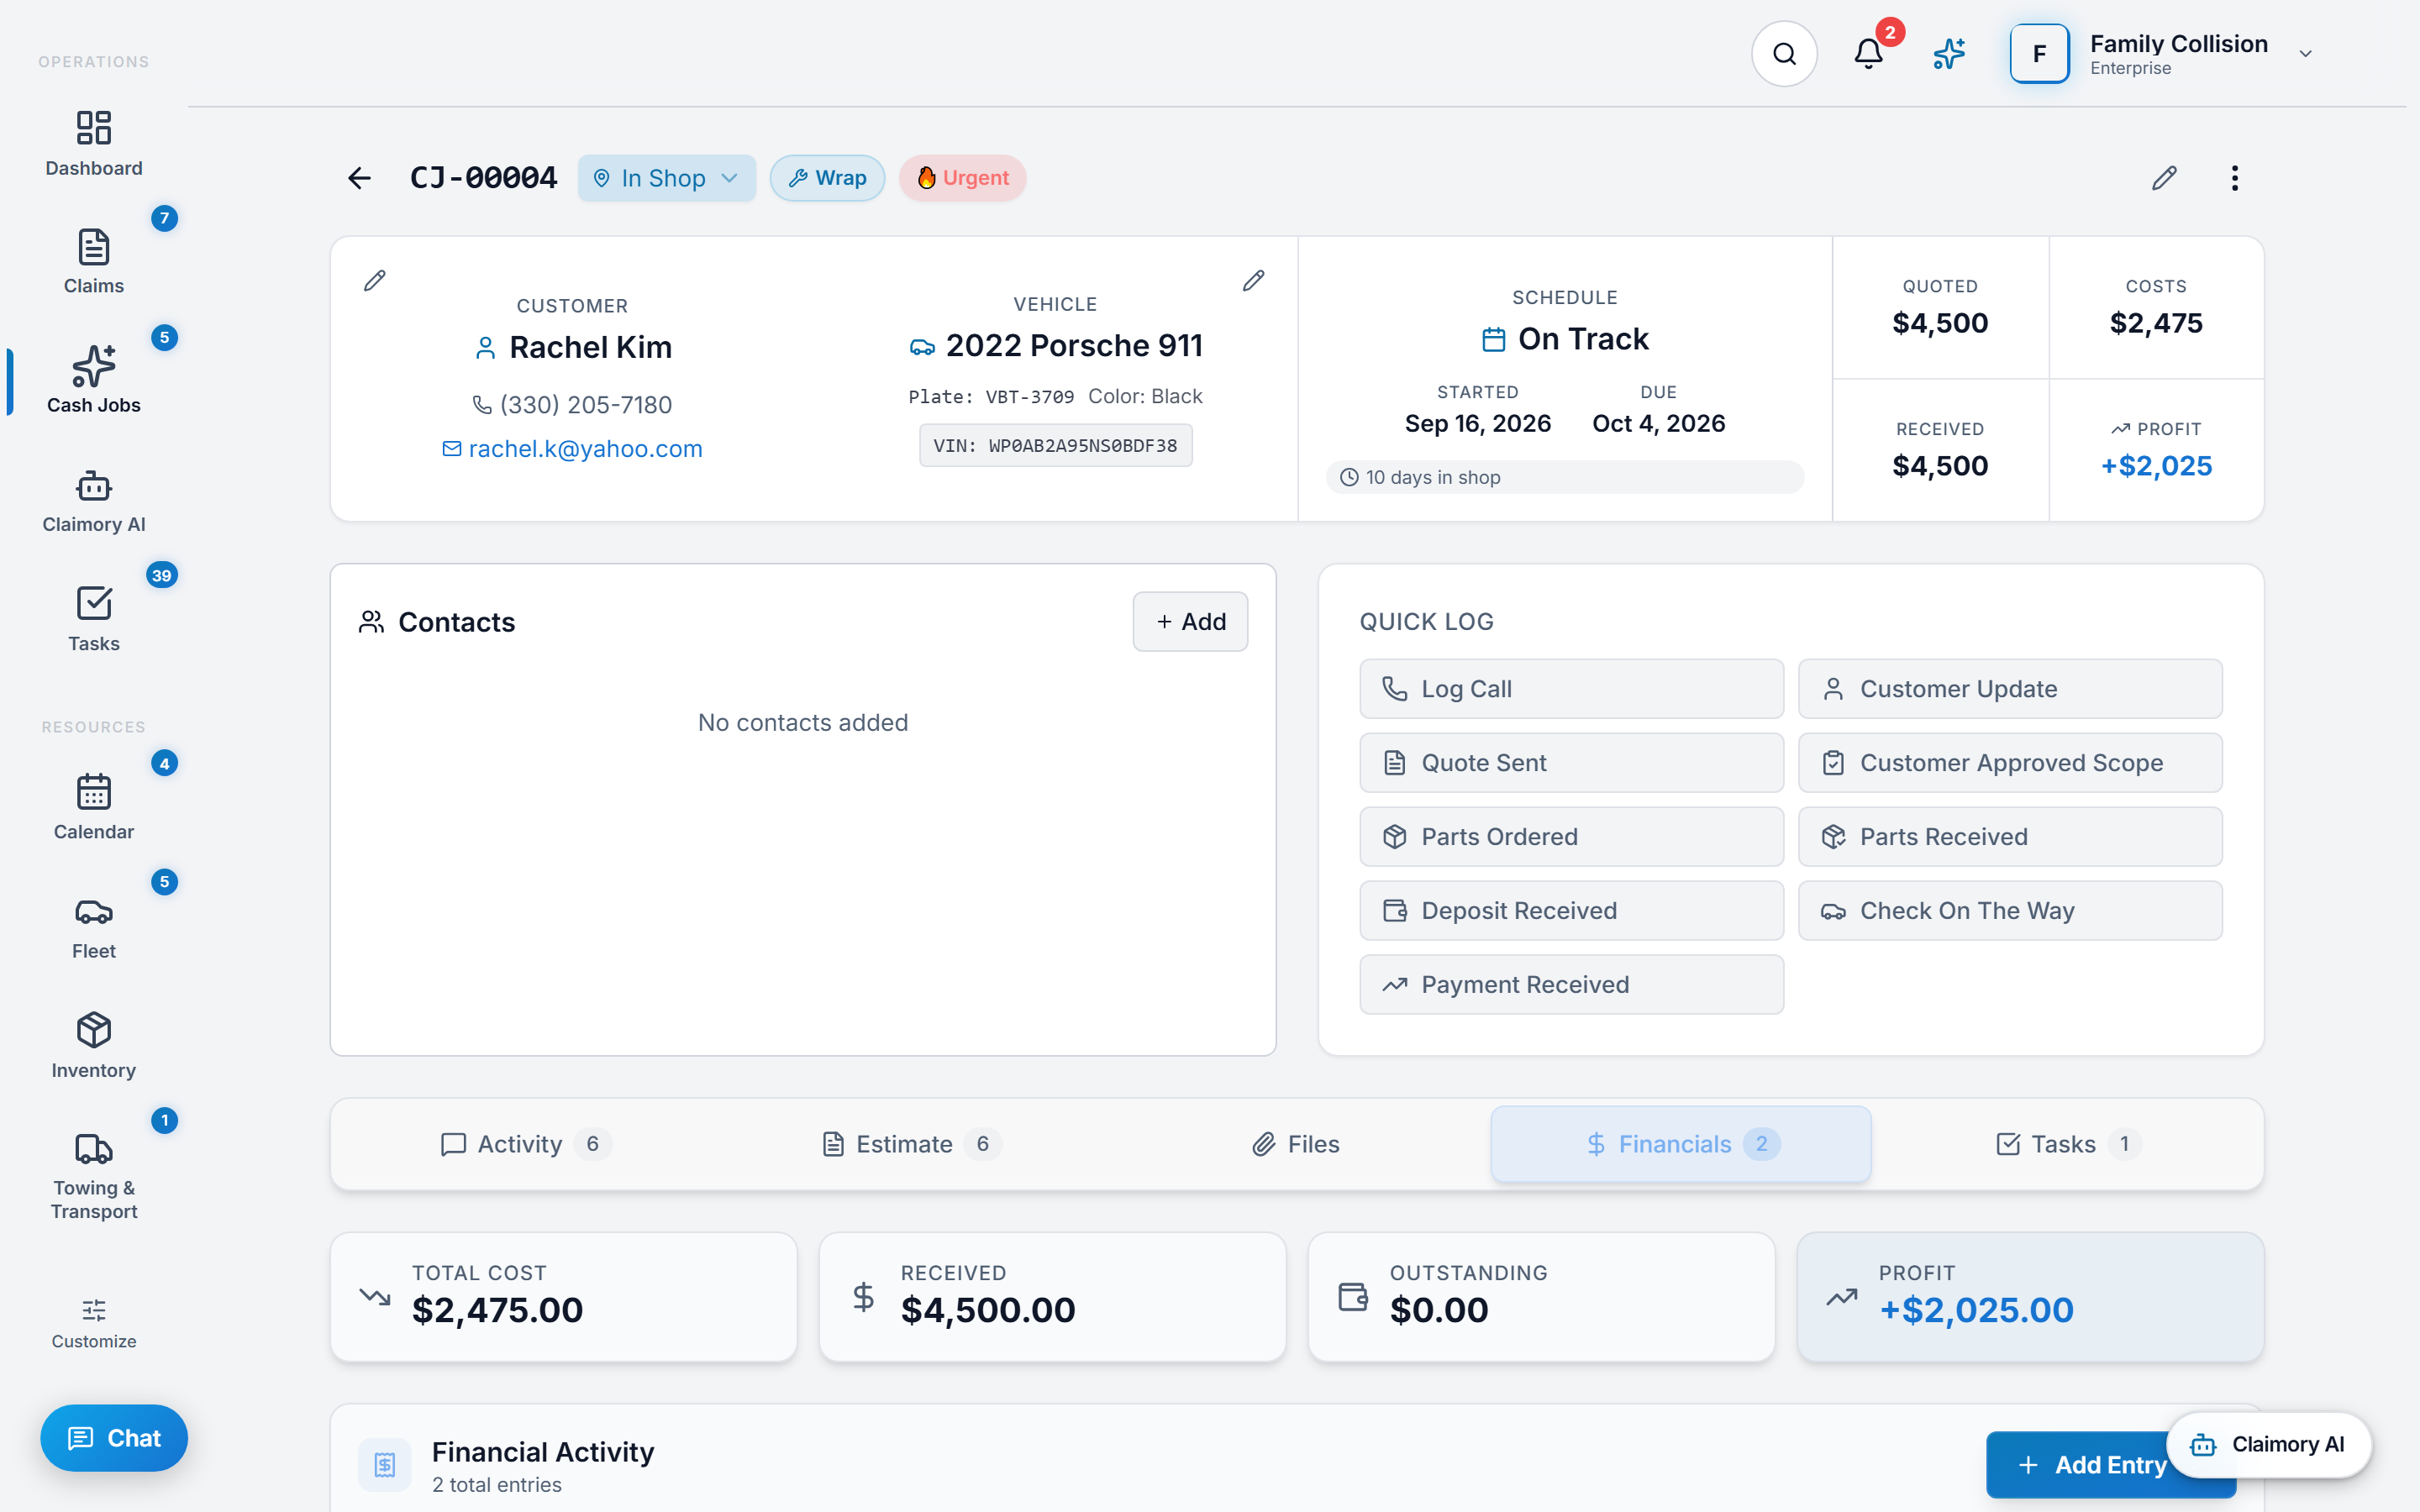Open the Claimory AI robot icon in sidebar

click(x=94, y=486)
